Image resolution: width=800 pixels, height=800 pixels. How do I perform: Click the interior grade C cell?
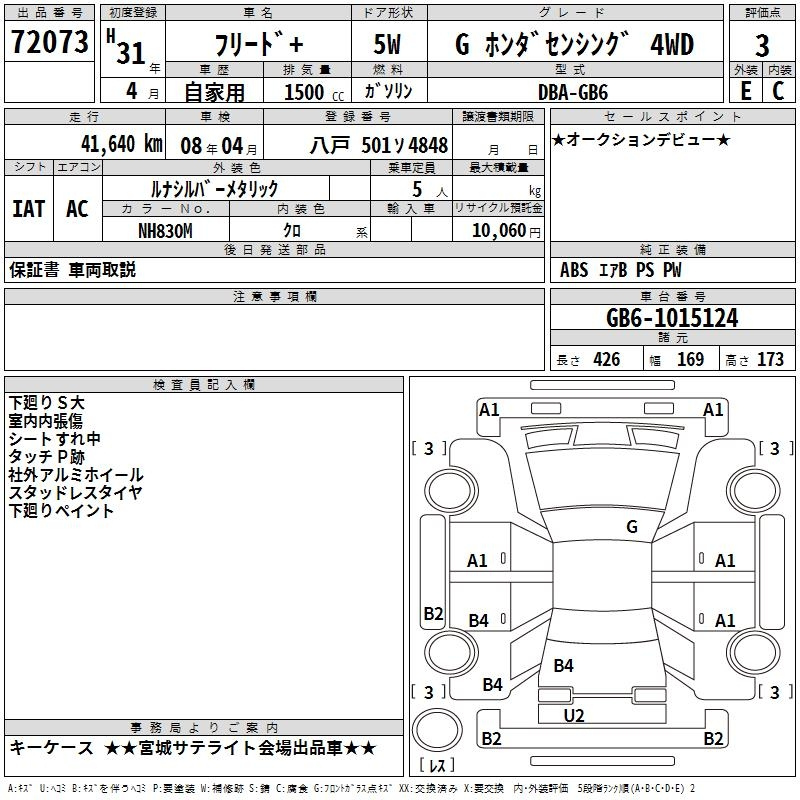(778, 90)
